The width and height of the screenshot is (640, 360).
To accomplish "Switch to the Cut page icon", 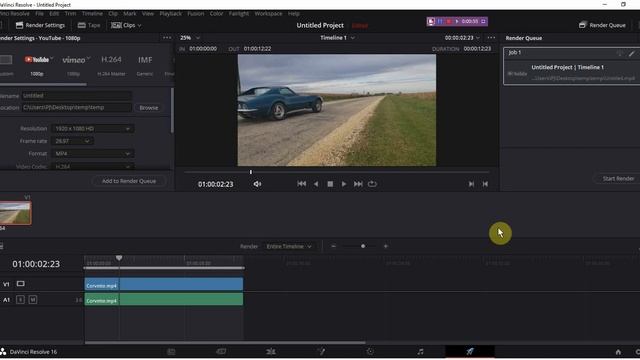I will (x=221, y=351).
